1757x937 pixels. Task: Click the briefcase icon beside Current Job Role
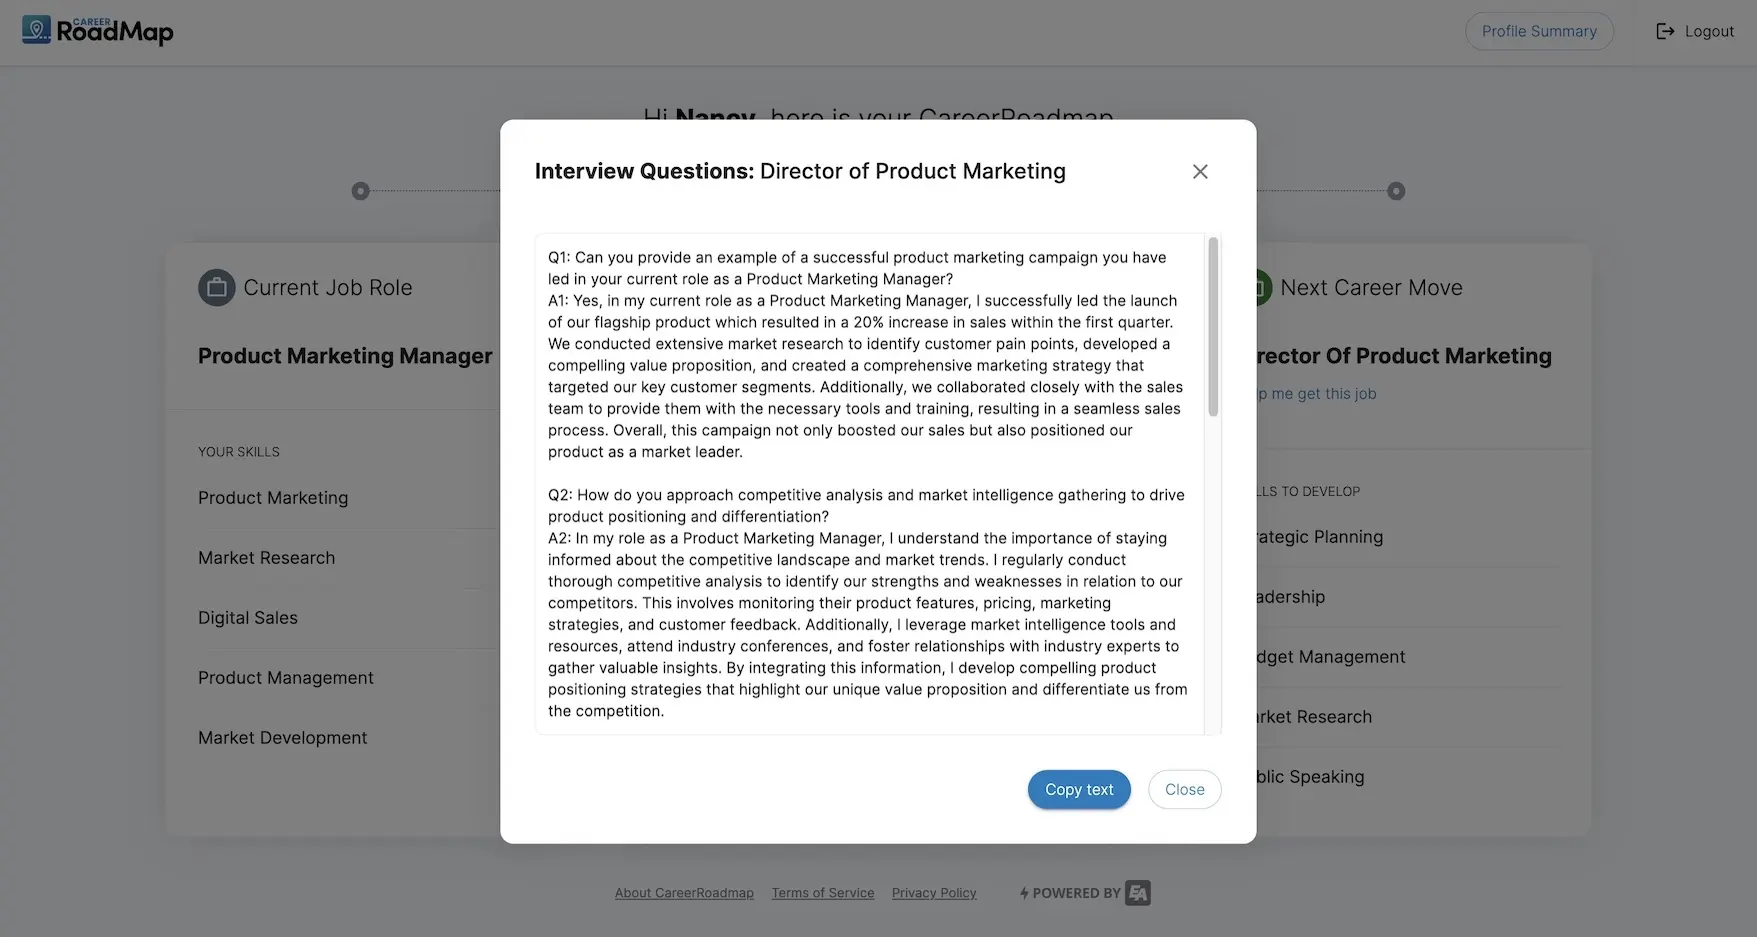pos(216,288)
